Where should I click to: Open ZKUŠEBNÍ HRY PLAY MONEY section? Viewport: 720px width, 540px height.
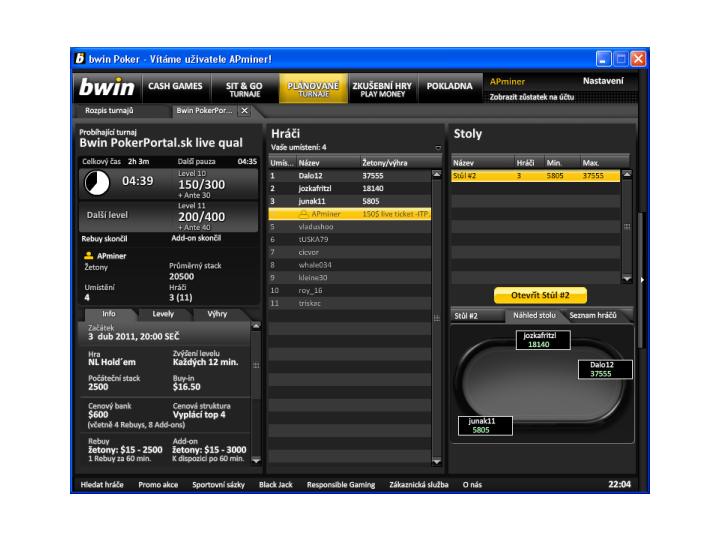(382, 89)
